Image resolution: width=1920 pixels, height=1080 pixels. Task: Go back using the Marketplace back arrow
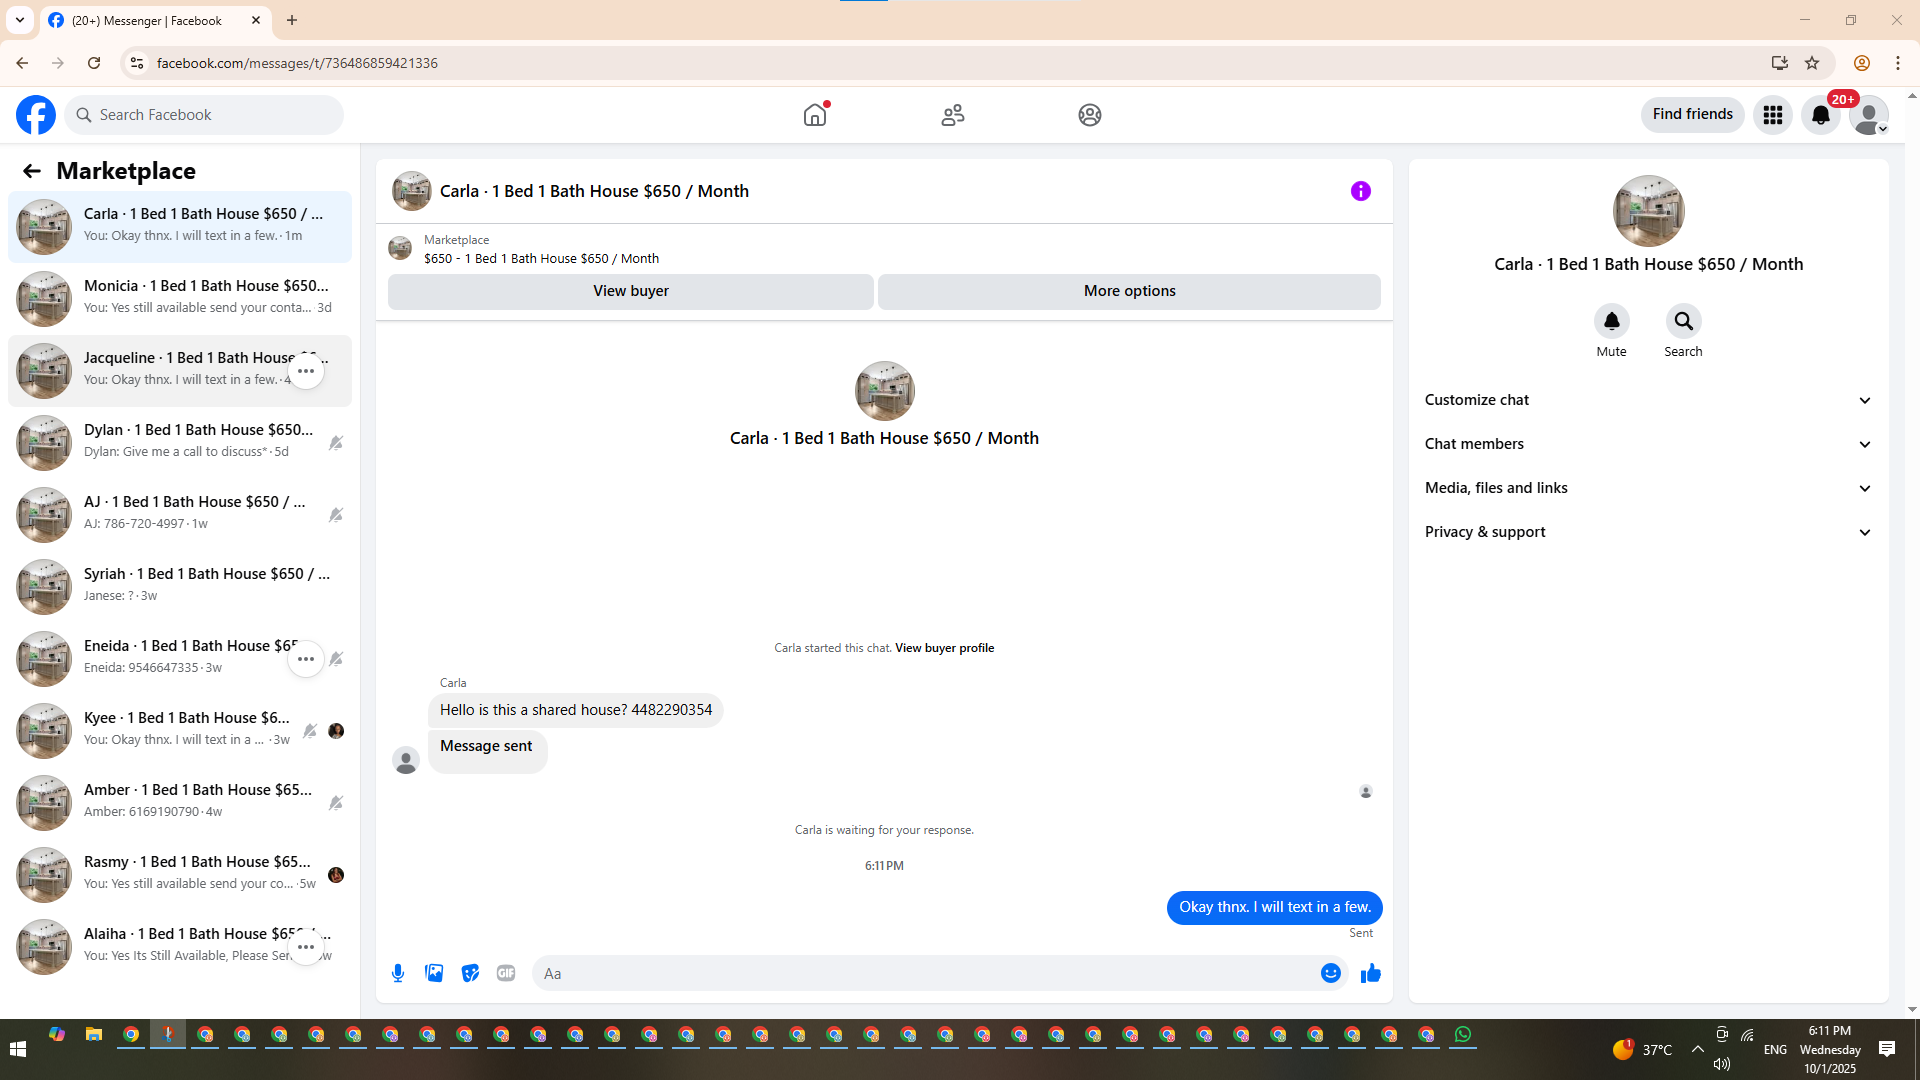(x=32, y=171)
